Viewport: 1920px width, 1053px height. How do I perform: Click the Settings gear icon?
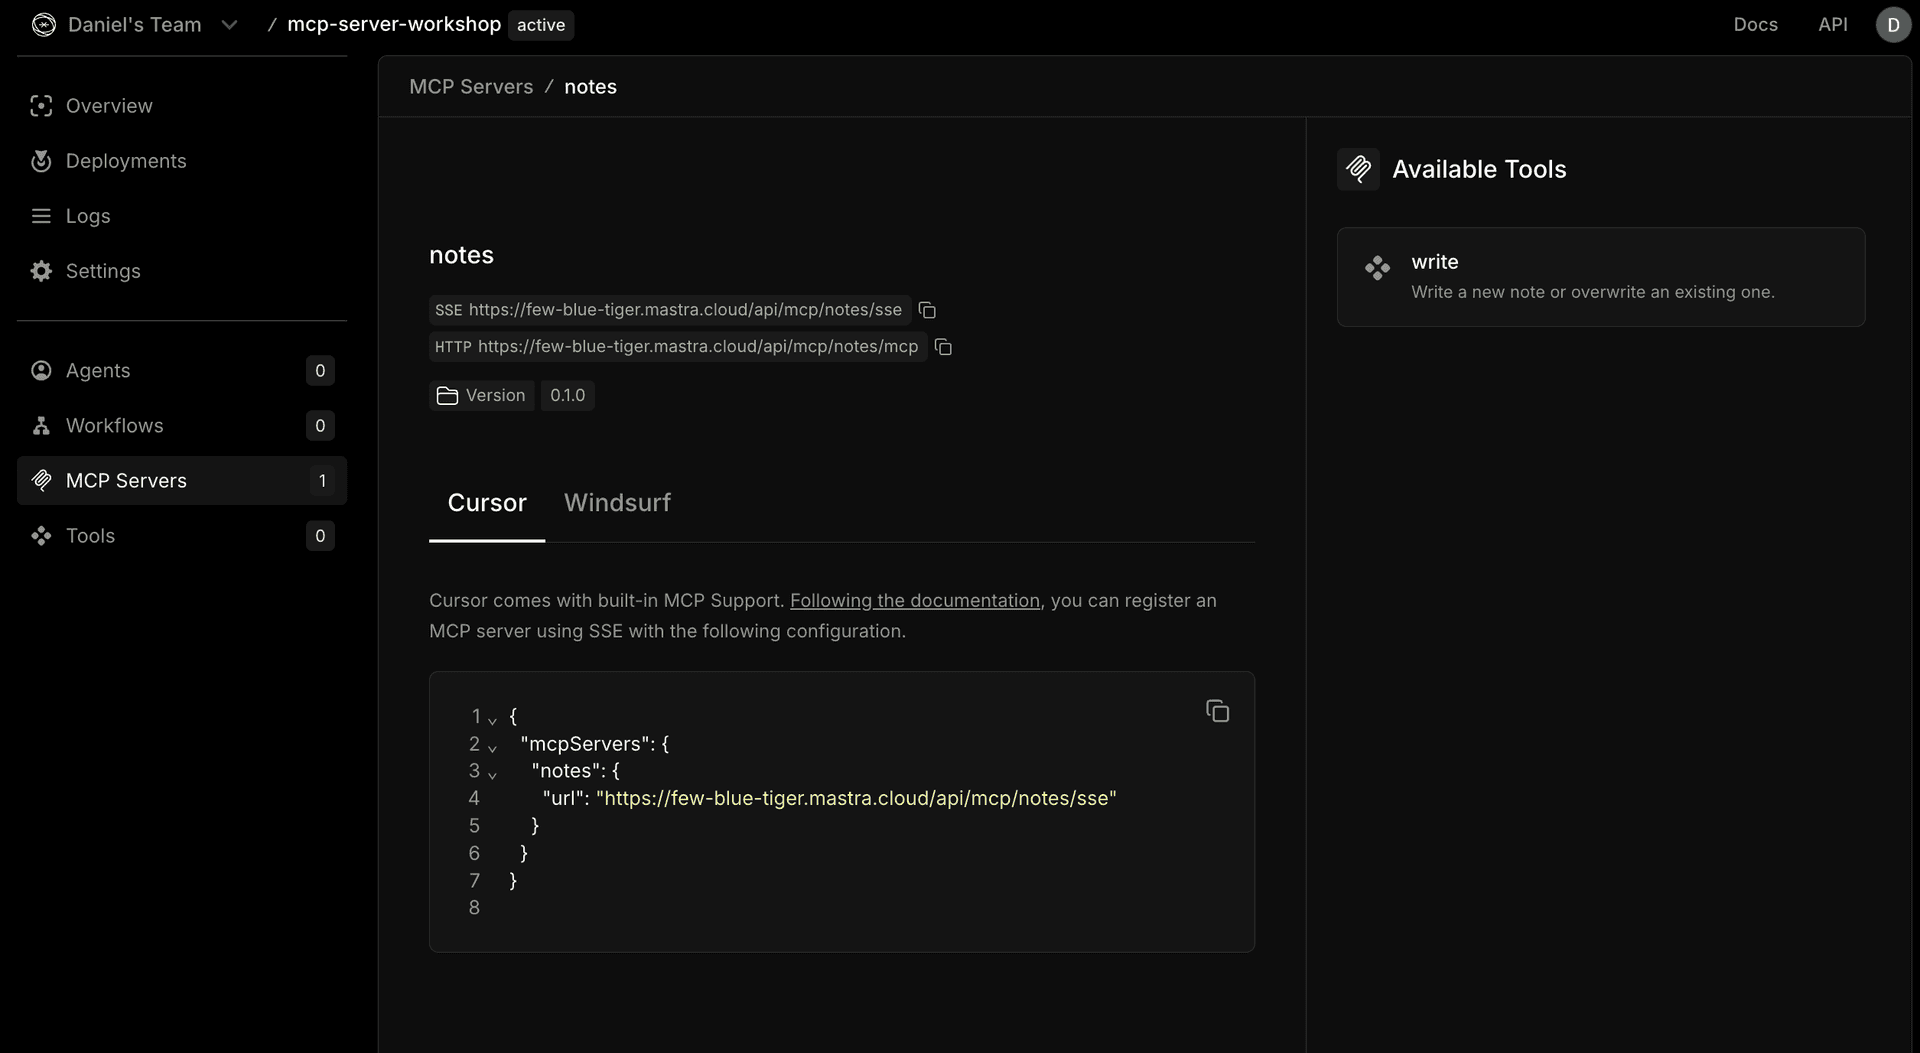tap(41, 271)
